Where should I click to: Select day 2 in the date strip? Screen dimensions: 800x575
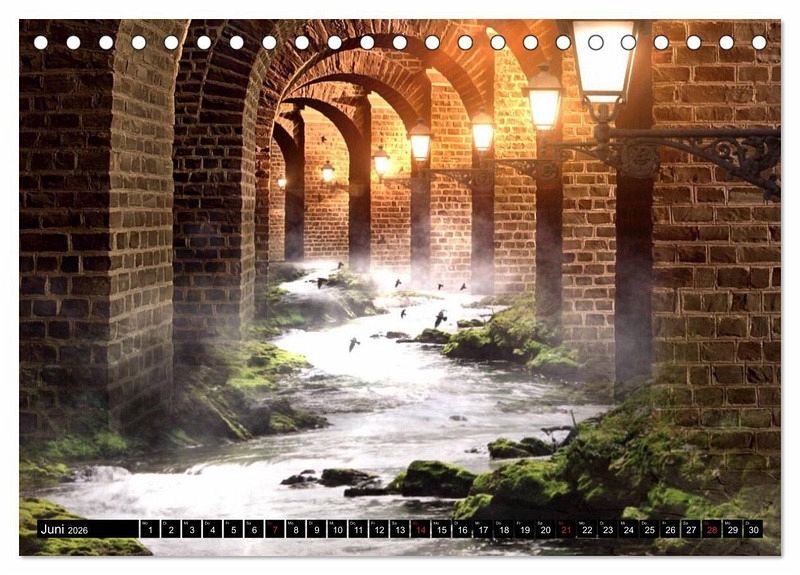[171, 529]
